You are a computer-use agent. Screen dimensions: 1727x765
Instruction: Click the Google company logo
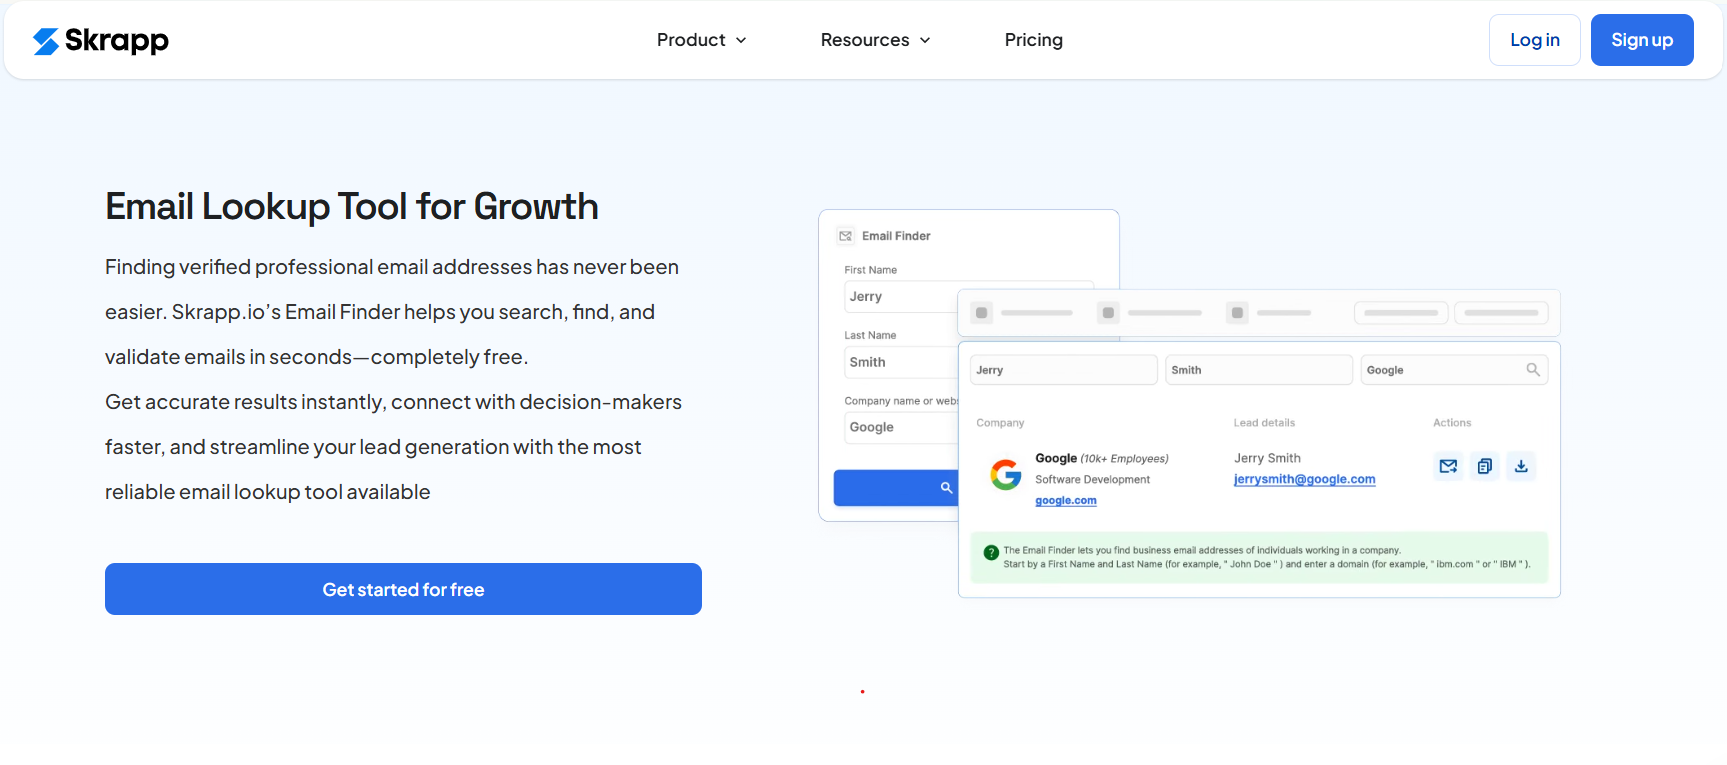[x=1005, y=474]
